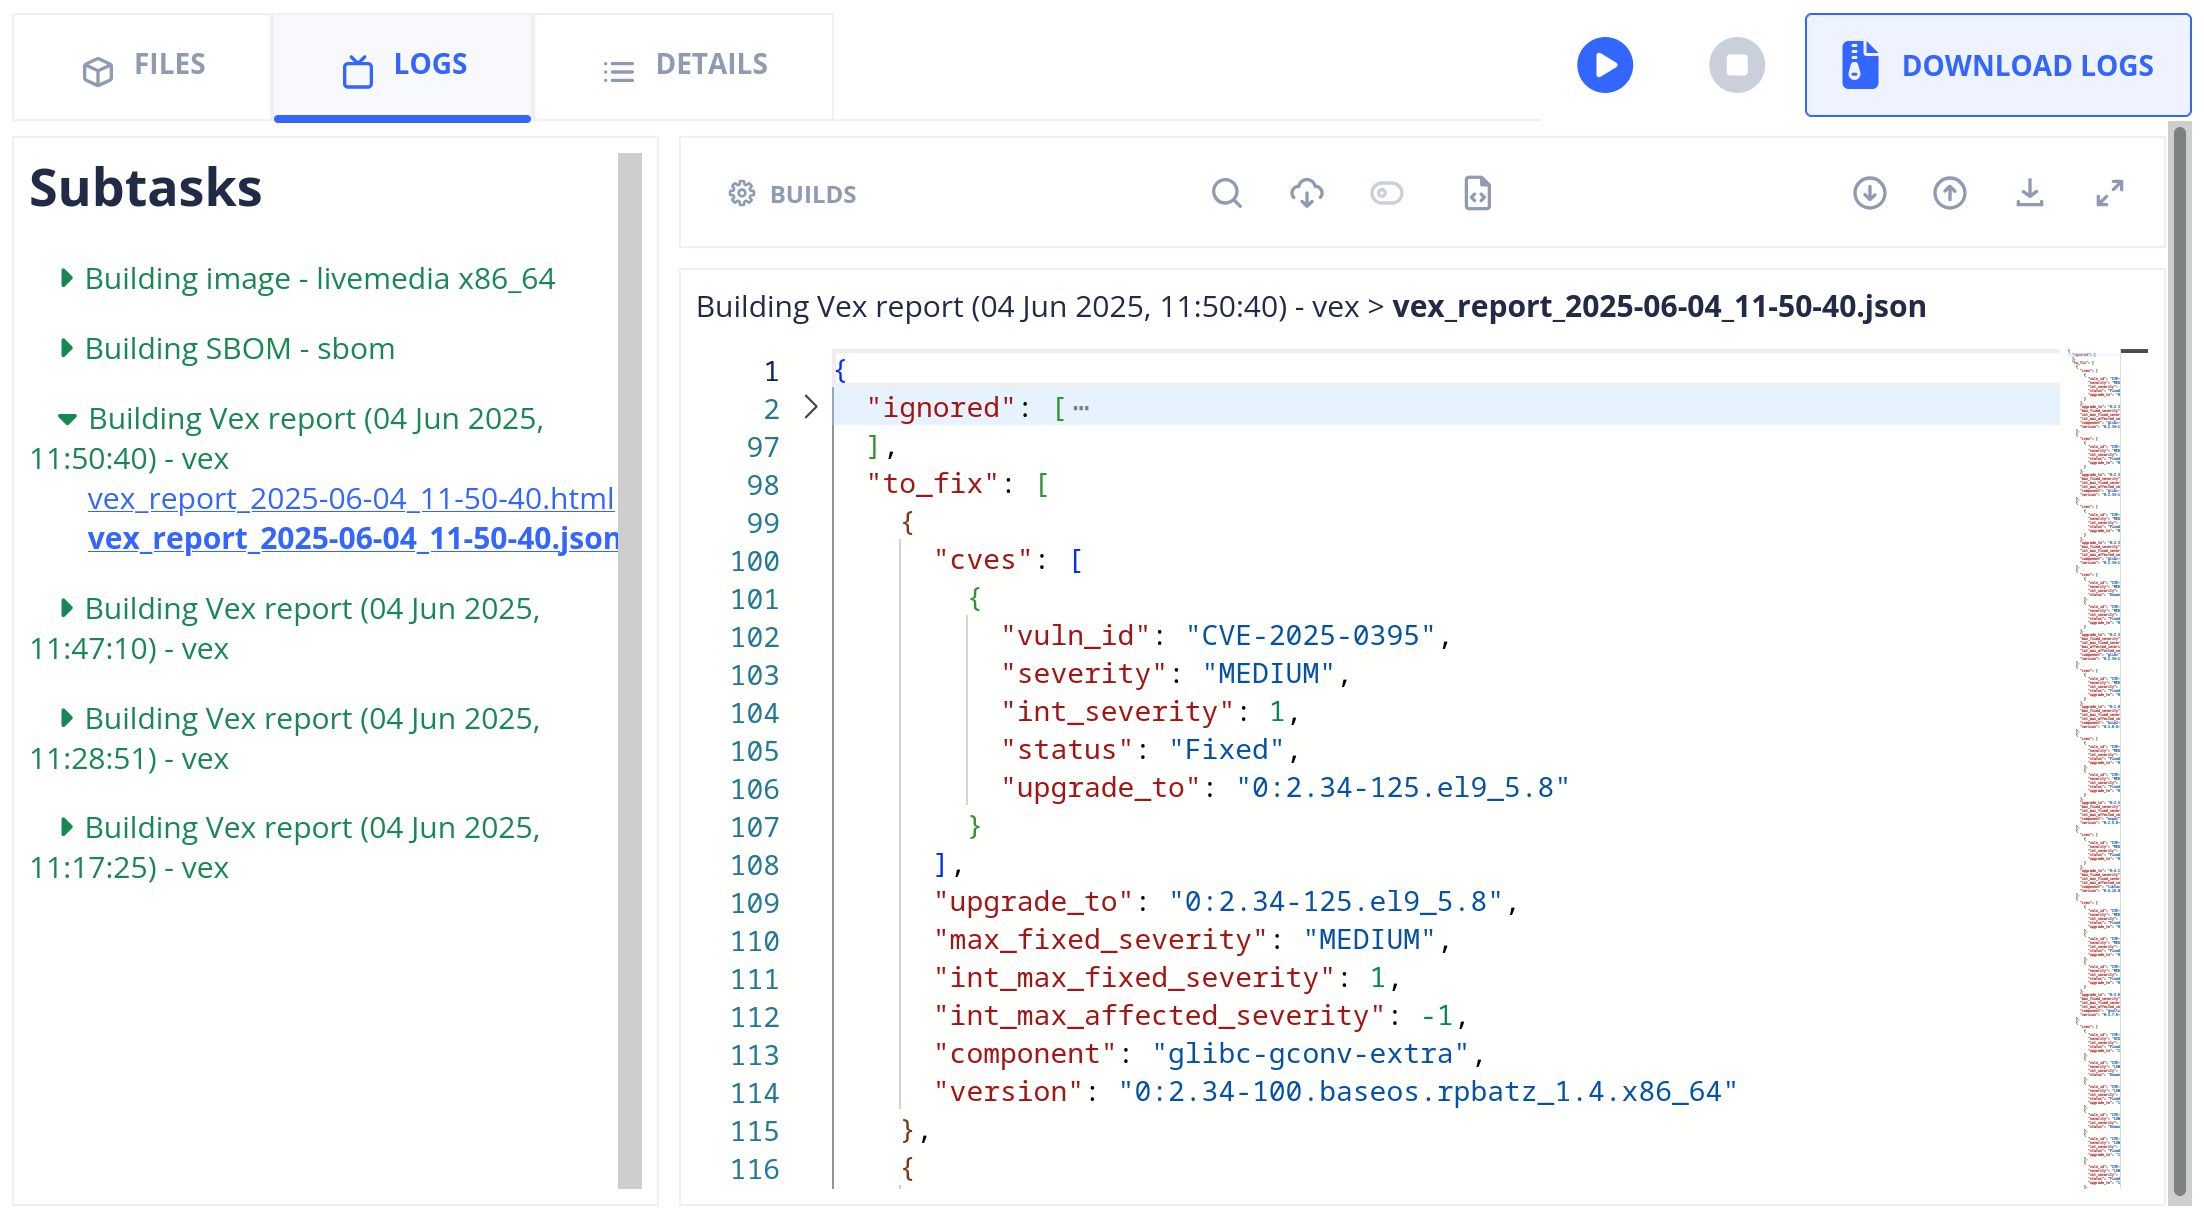Open the Files tab
Screen dimensions: 2204x1218
142,67
